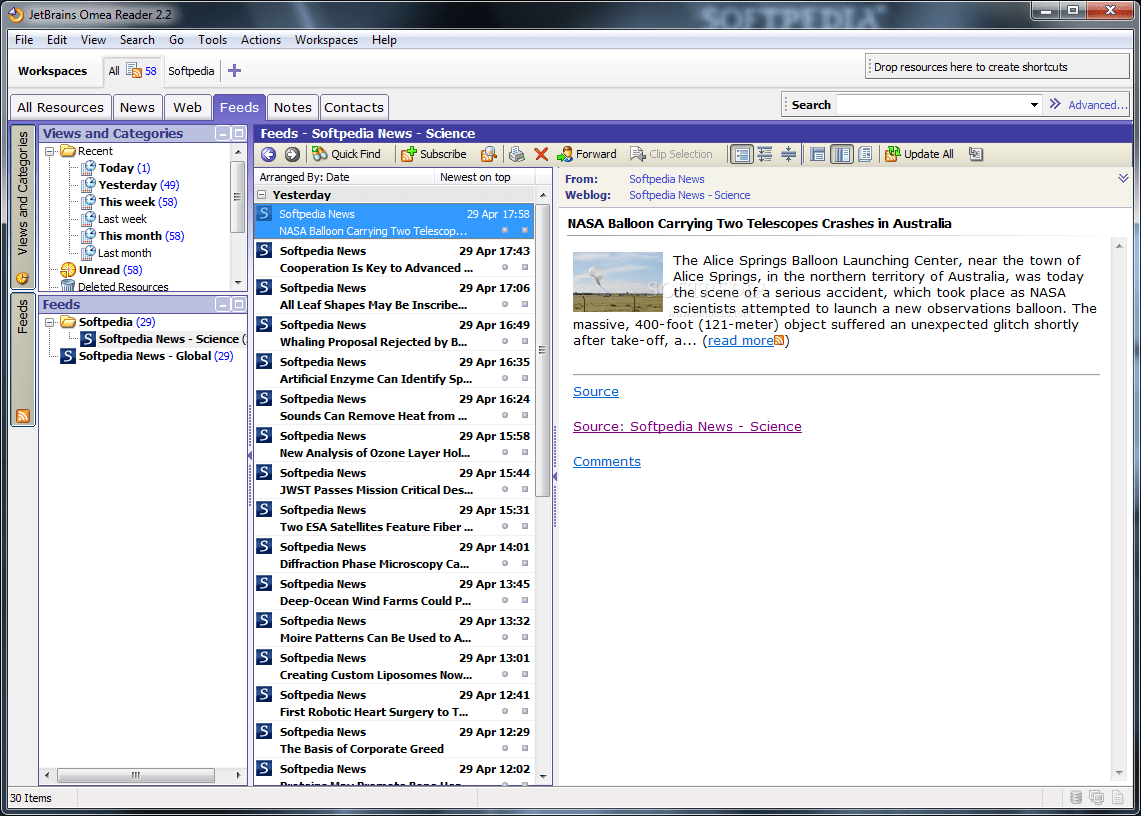Switch to horizontal preview layout icon
The height and width of the screenshot is (816, 1141).
[x=817, y=154]
